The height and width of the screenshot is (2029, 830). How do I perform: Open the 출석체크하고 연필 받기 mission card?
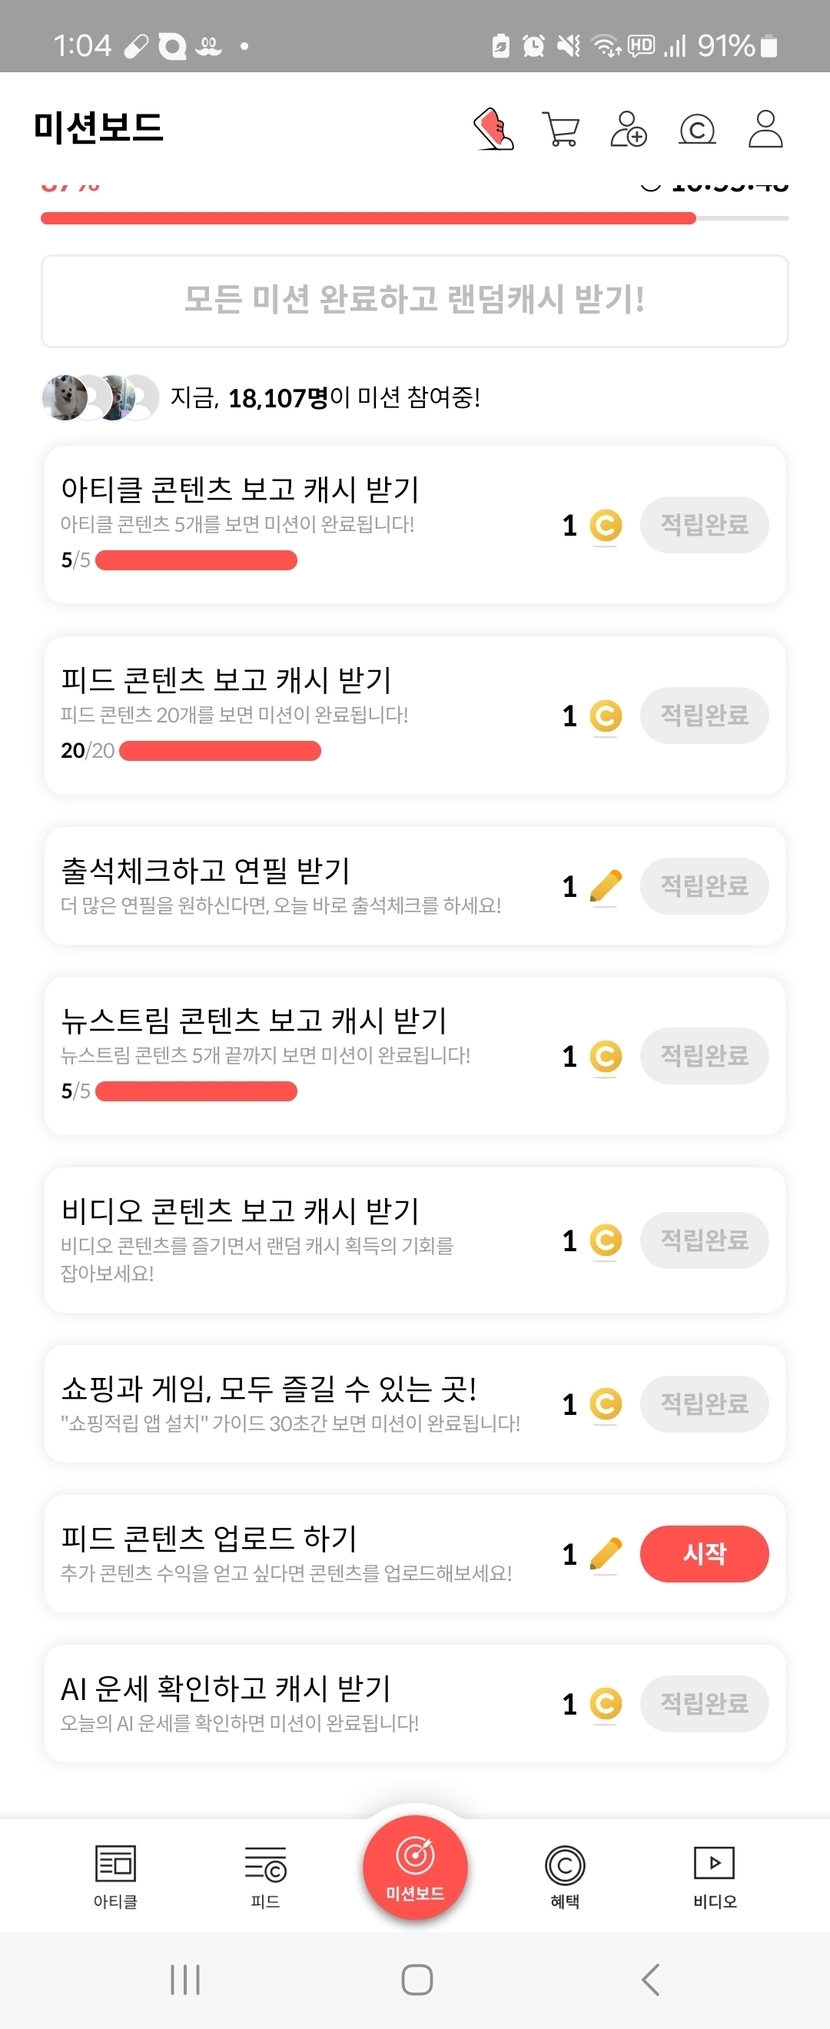pyautogui.click(x=300, y=885)
